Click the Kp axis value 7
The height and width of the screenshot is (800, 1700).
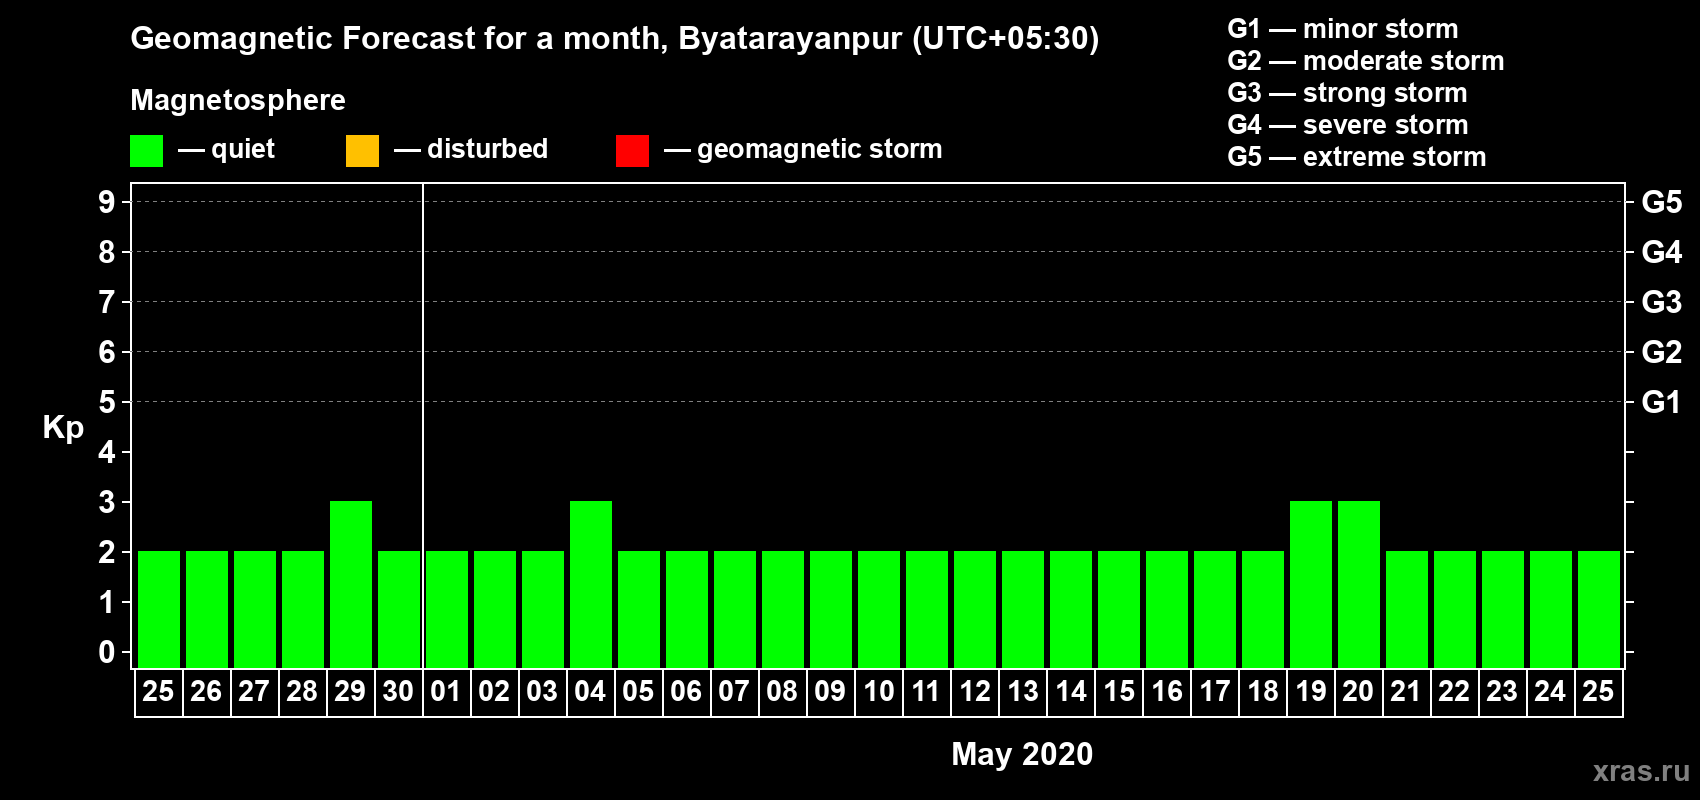[107, 302]
